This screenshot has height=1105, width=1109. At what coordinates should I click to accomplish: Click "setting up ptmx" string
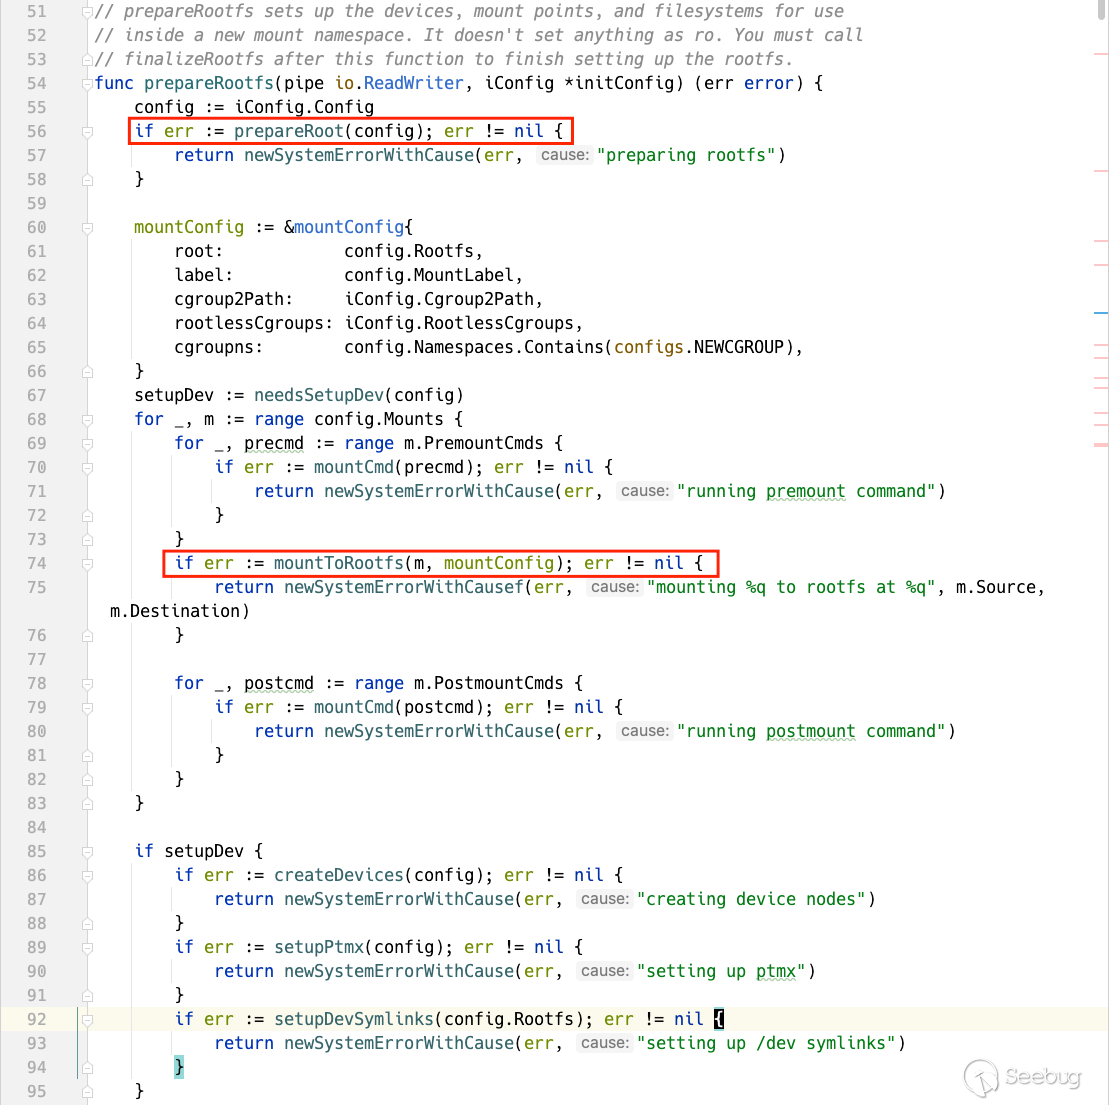click(721, 971)
